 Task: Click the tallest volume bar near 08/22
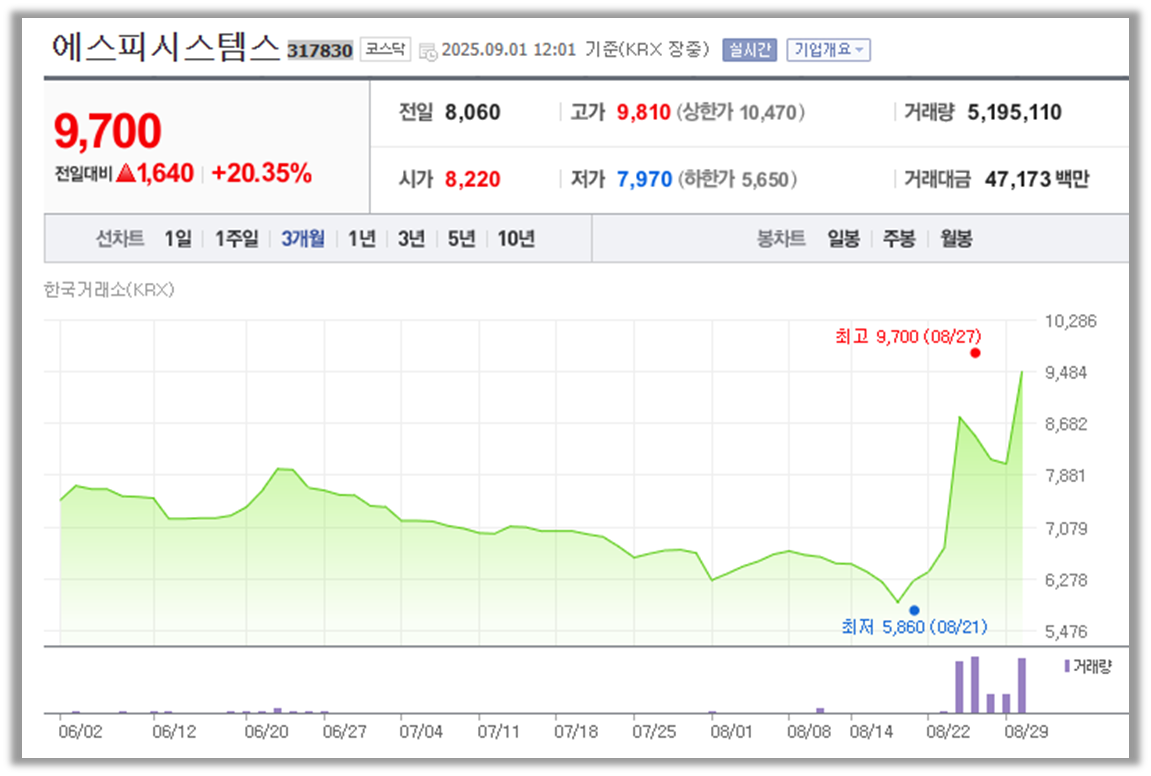pos(975,685)
